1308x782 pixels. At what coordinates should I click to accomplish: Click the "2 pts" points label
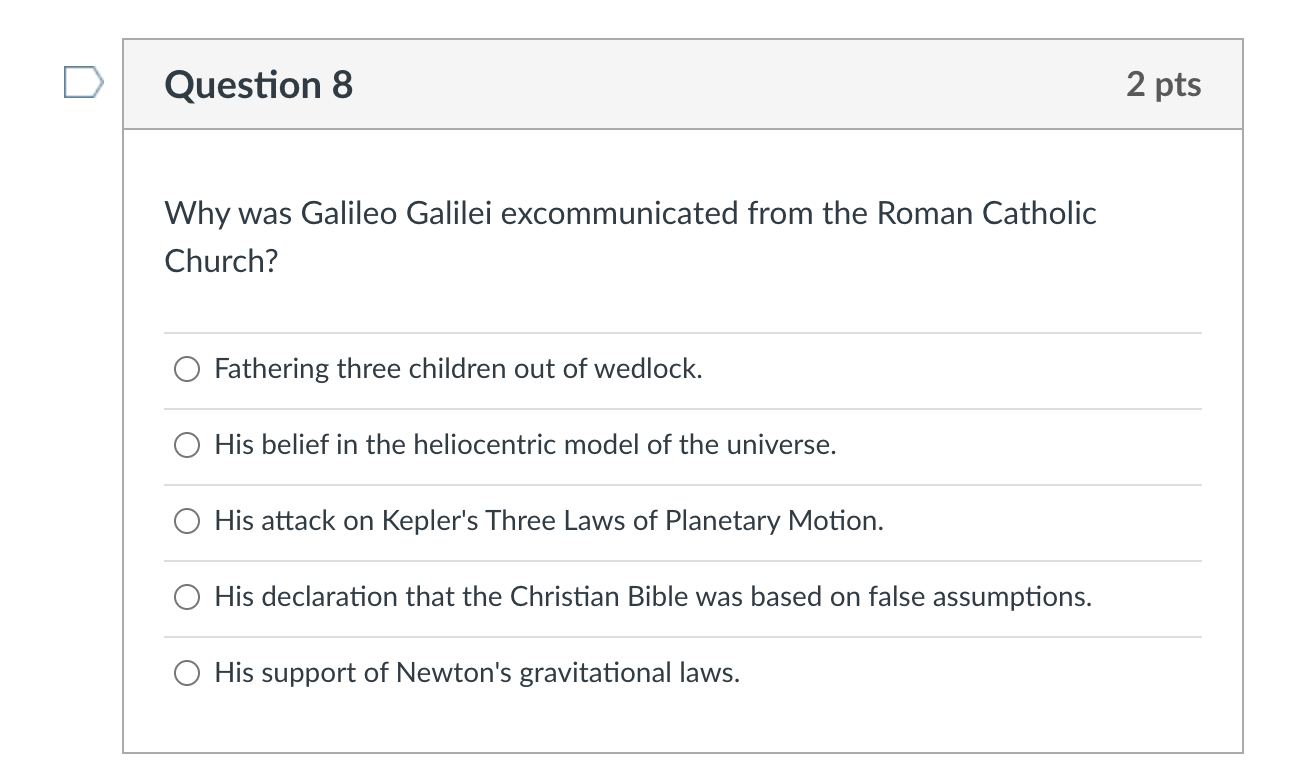pos(1163,85)
